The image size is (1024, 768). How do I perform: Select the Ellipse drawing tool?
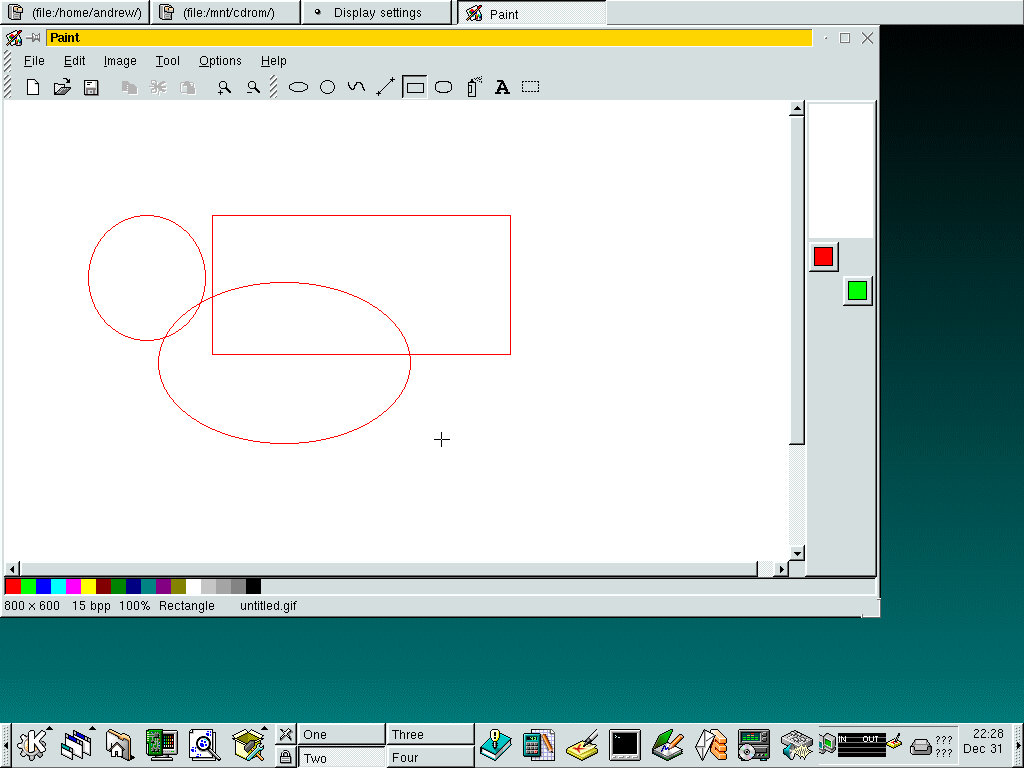tap(298, 87)
